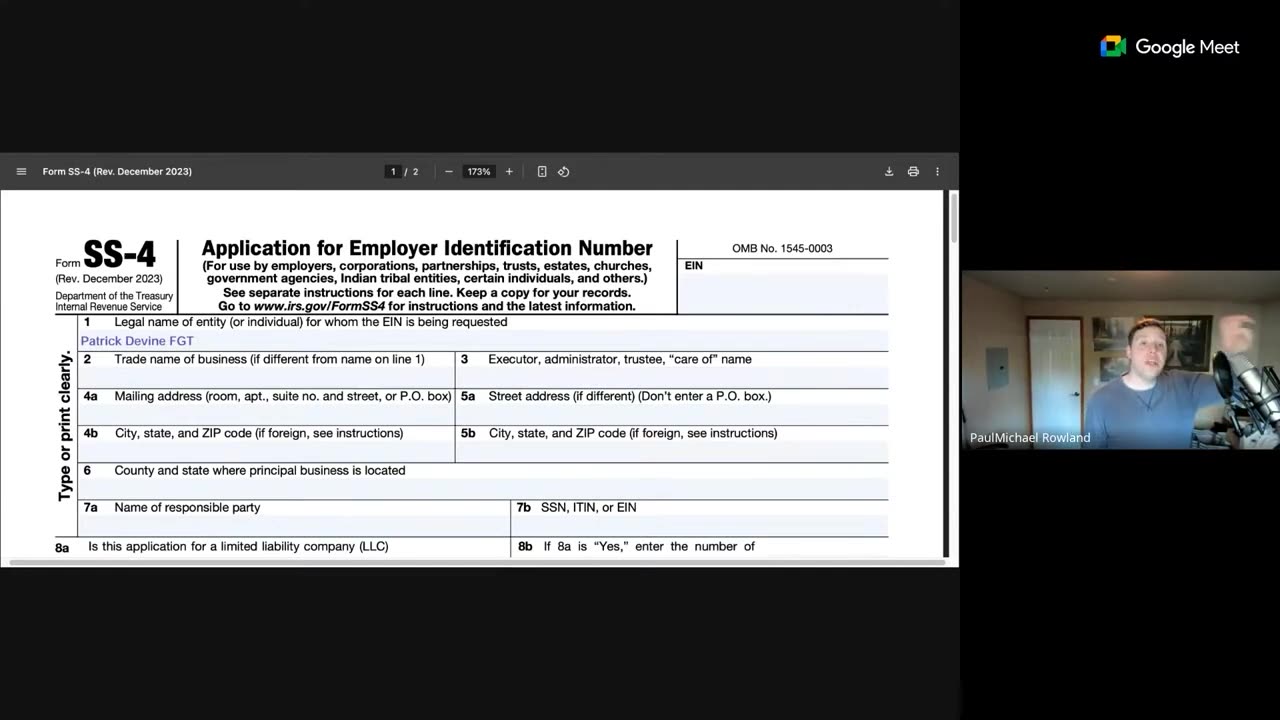Click the '8a Is this application for a limited liability company' text
This screenshot has height=720, width=1280.
(222, 547)
